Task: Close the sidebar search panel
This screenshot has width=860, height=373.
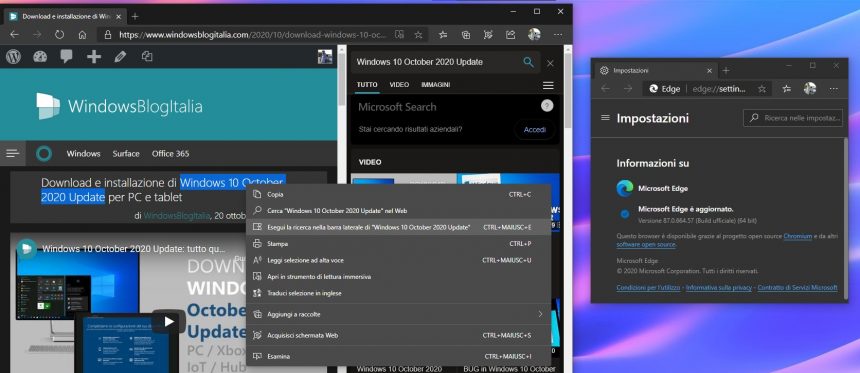Action: (550, 63)
